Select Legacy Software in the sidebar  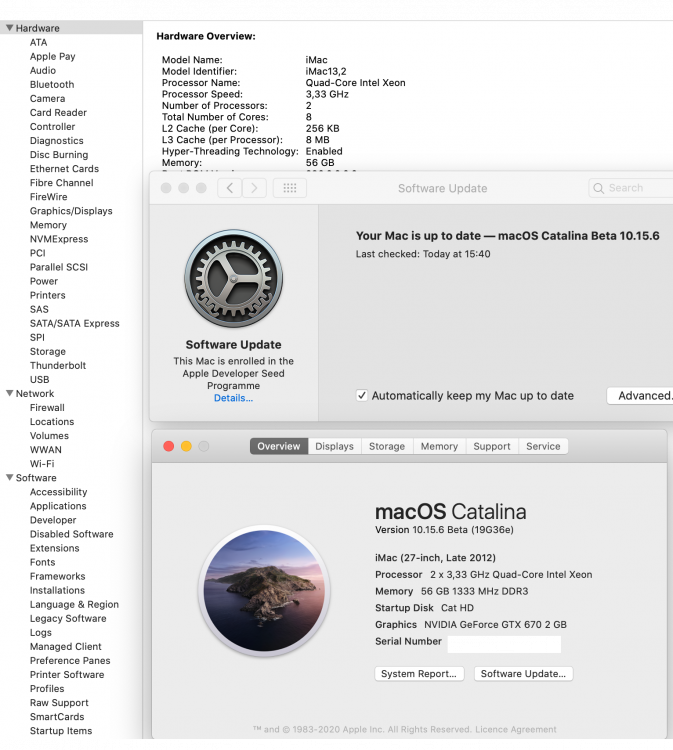(68, 618)
